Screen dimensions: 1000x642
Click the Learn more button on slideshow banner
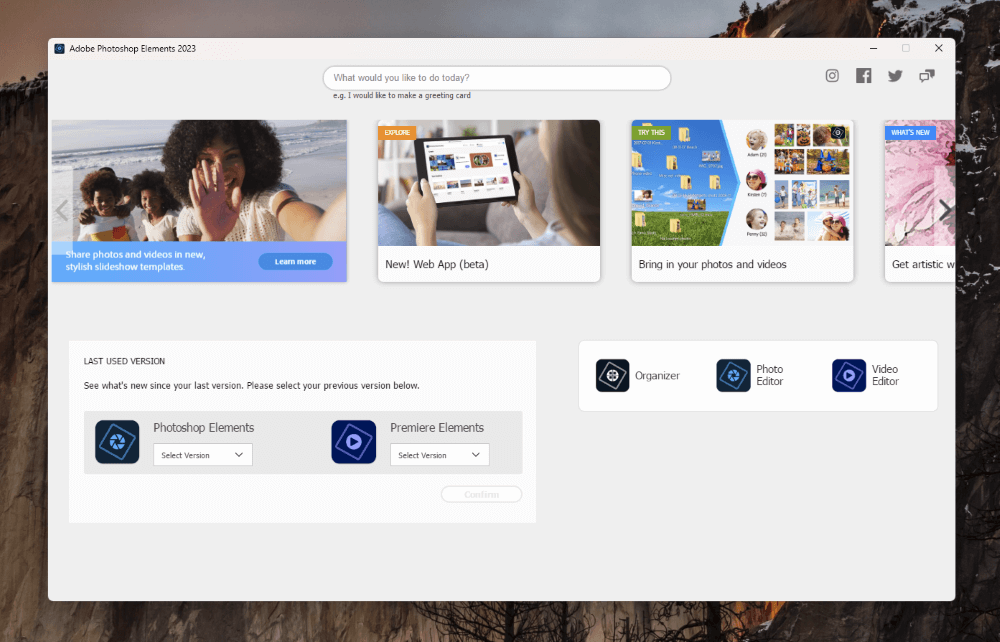pos(295,261)
